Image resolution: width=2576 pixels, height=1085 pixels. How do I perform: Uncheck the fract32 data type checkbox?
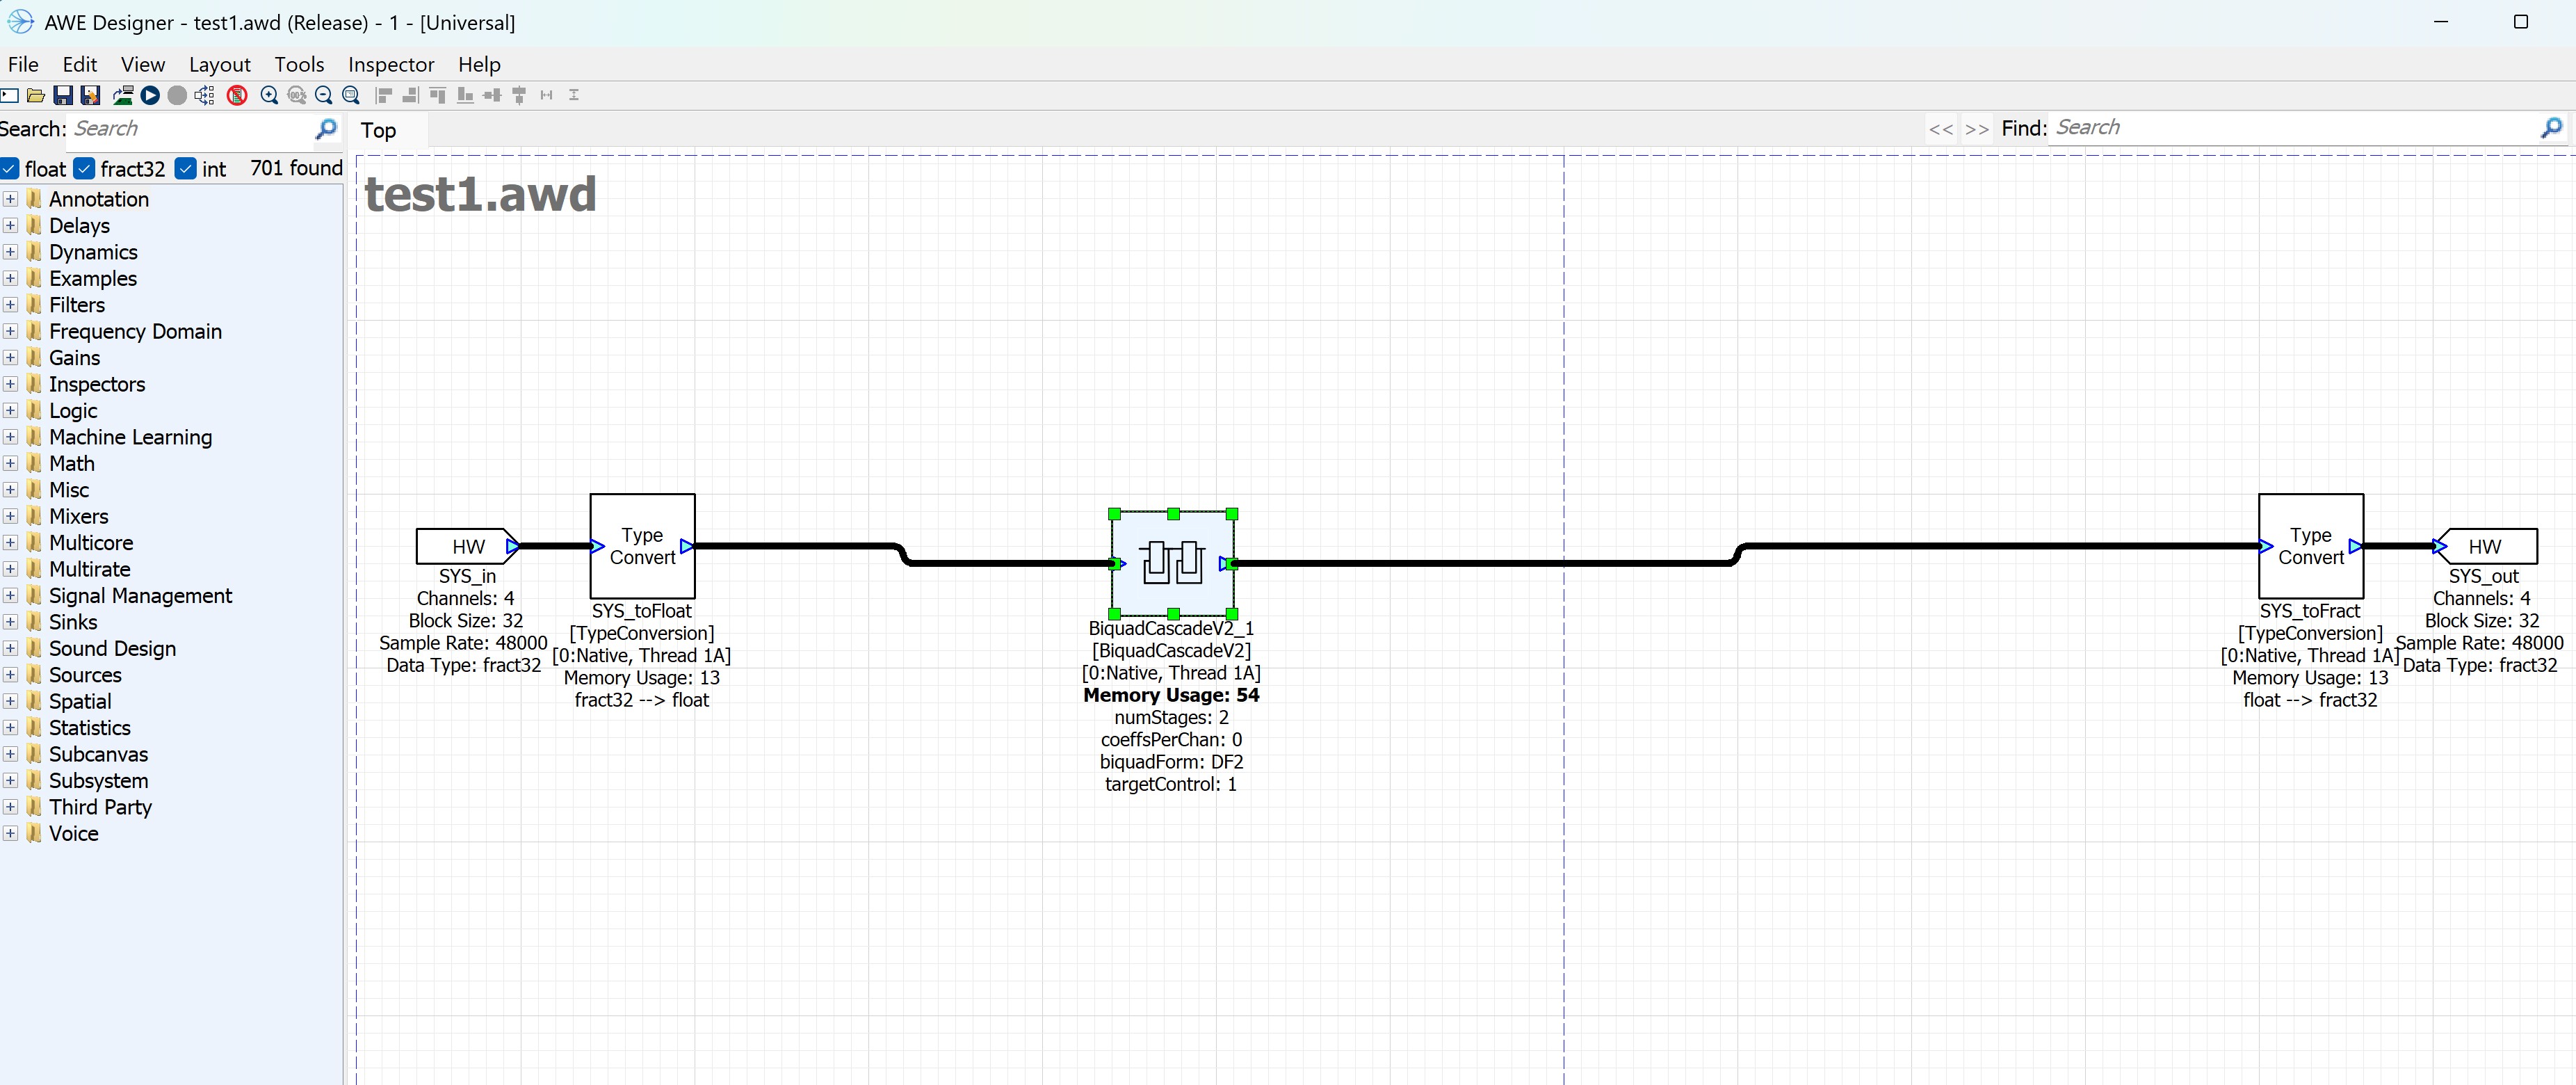(x=85, y=168)
